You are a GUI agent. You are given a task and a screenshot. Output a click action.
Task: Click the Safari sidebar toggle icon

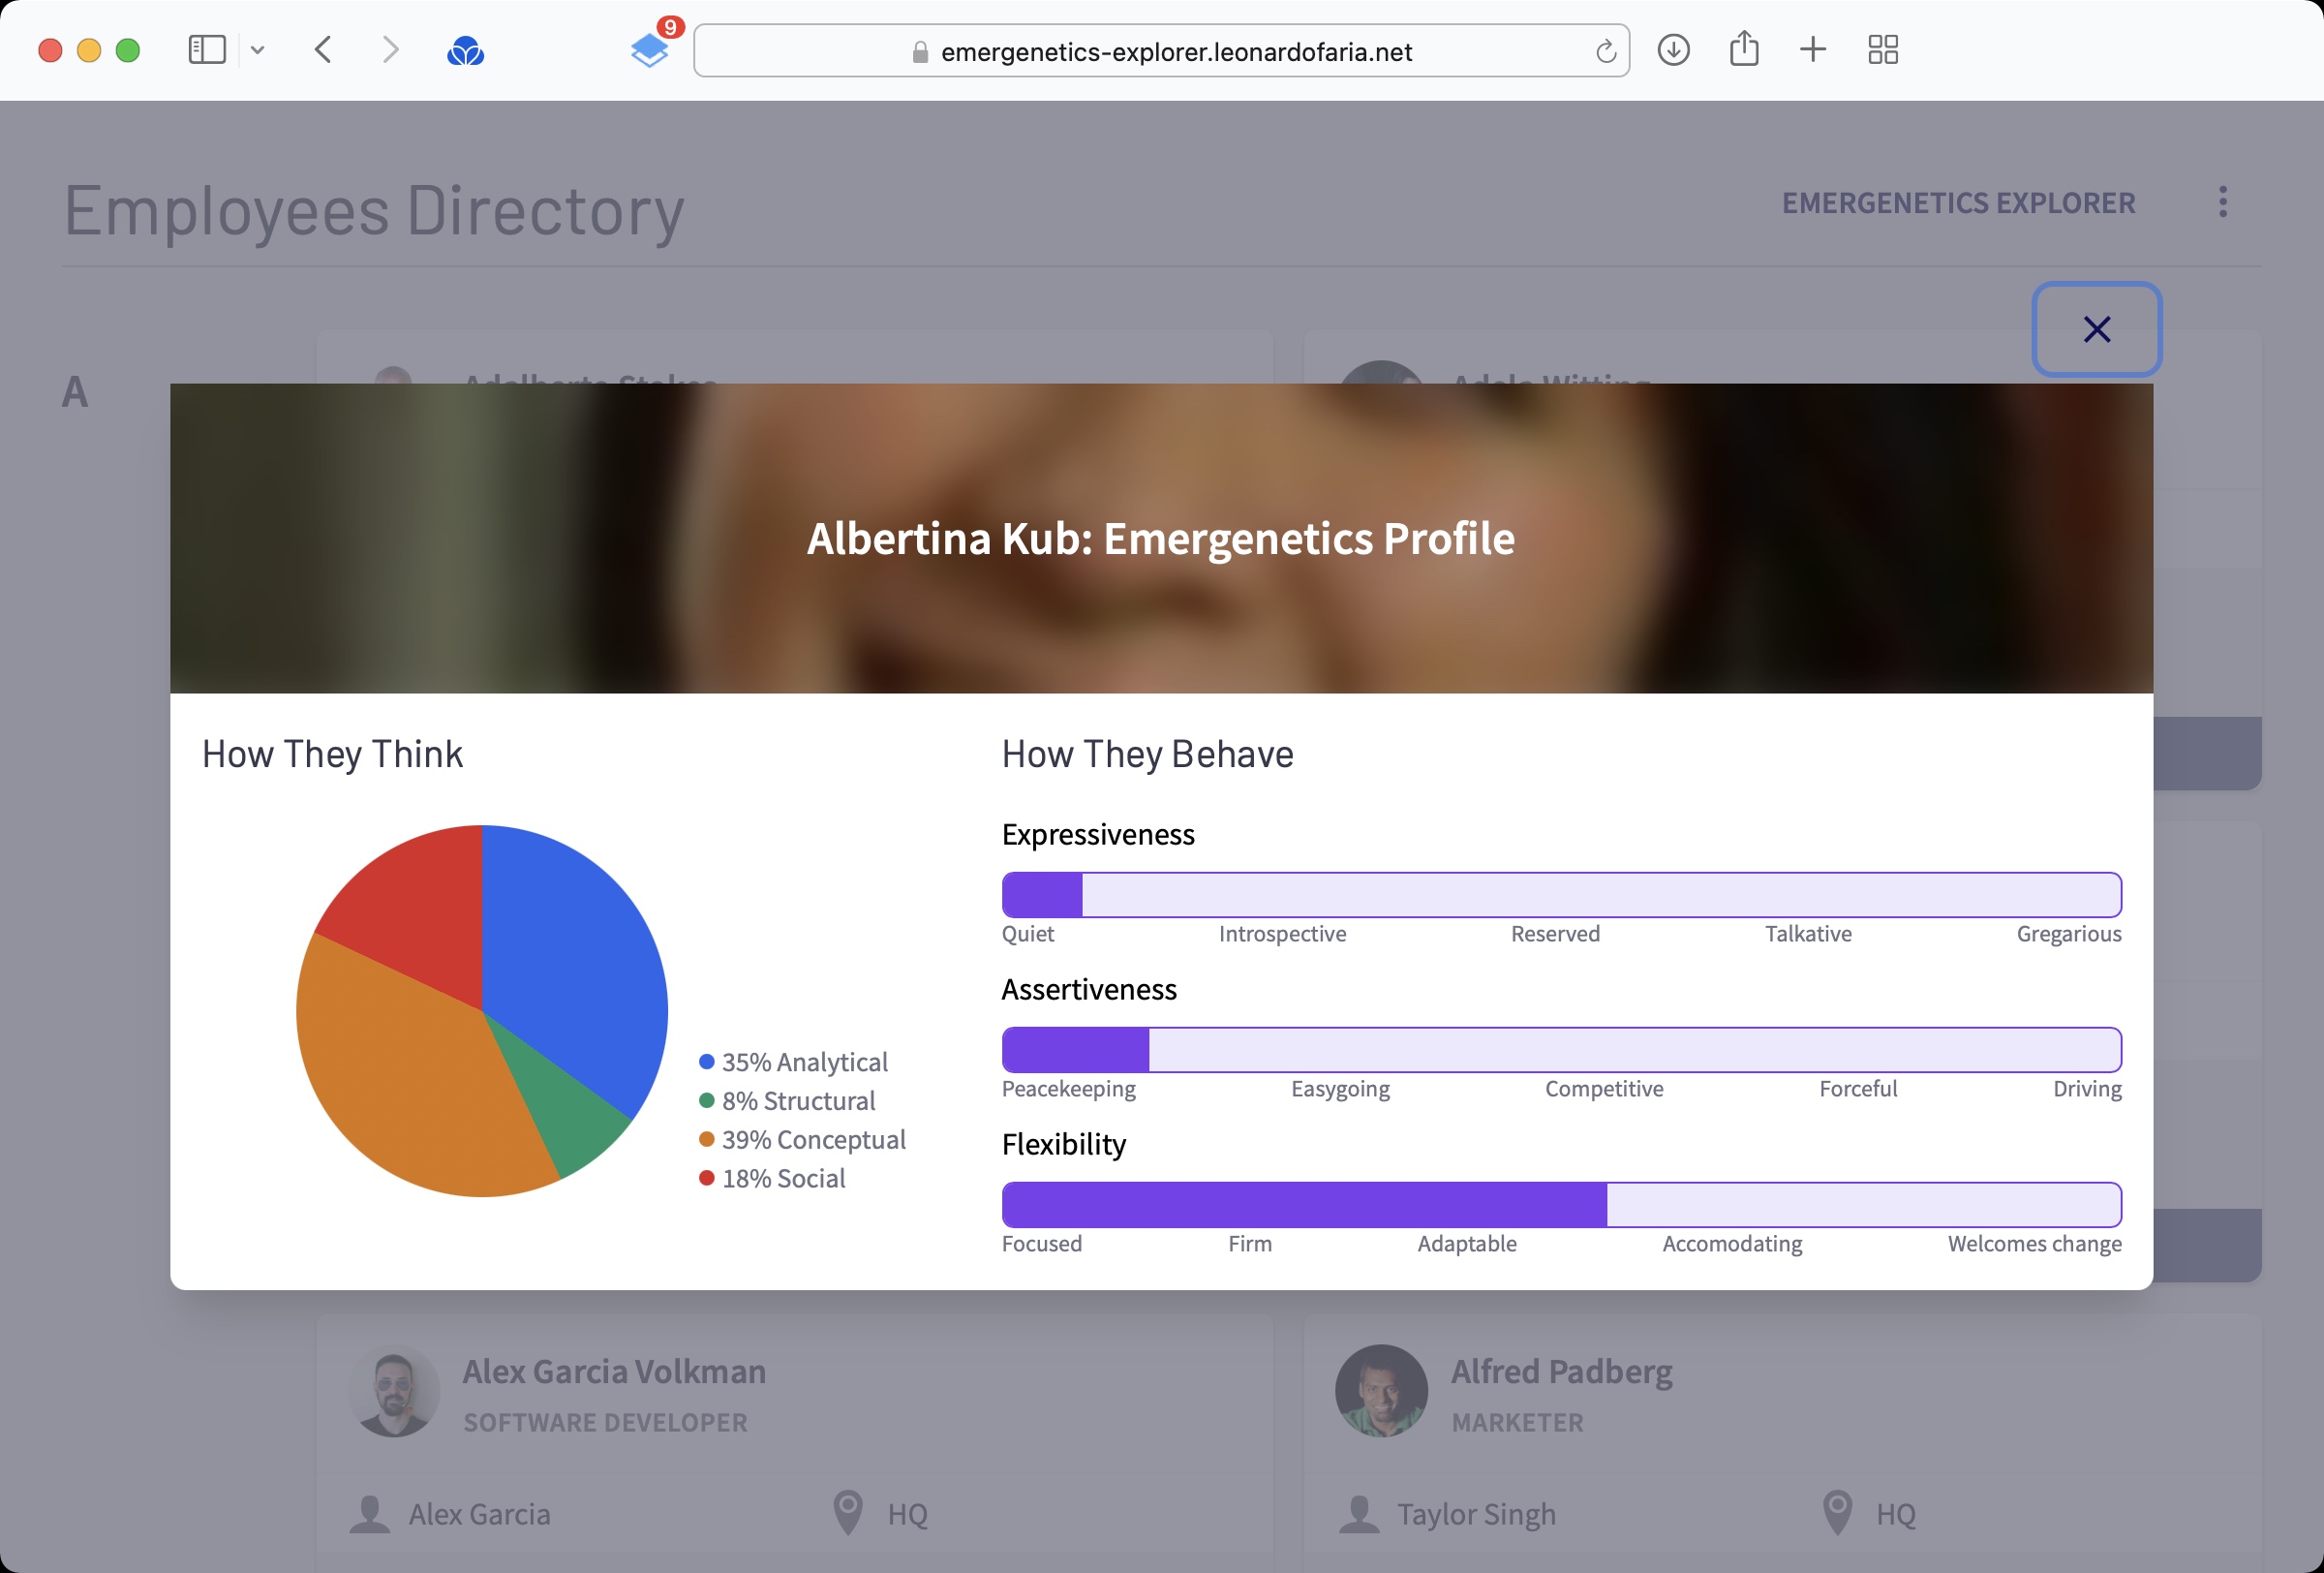207,50
